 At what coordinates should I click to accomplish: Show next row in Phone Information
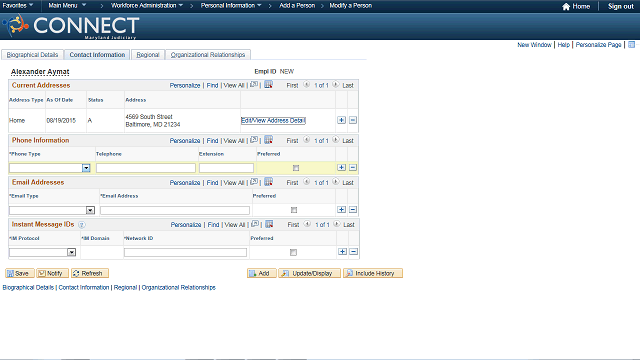pyautogui.click(x=336, y=140)
